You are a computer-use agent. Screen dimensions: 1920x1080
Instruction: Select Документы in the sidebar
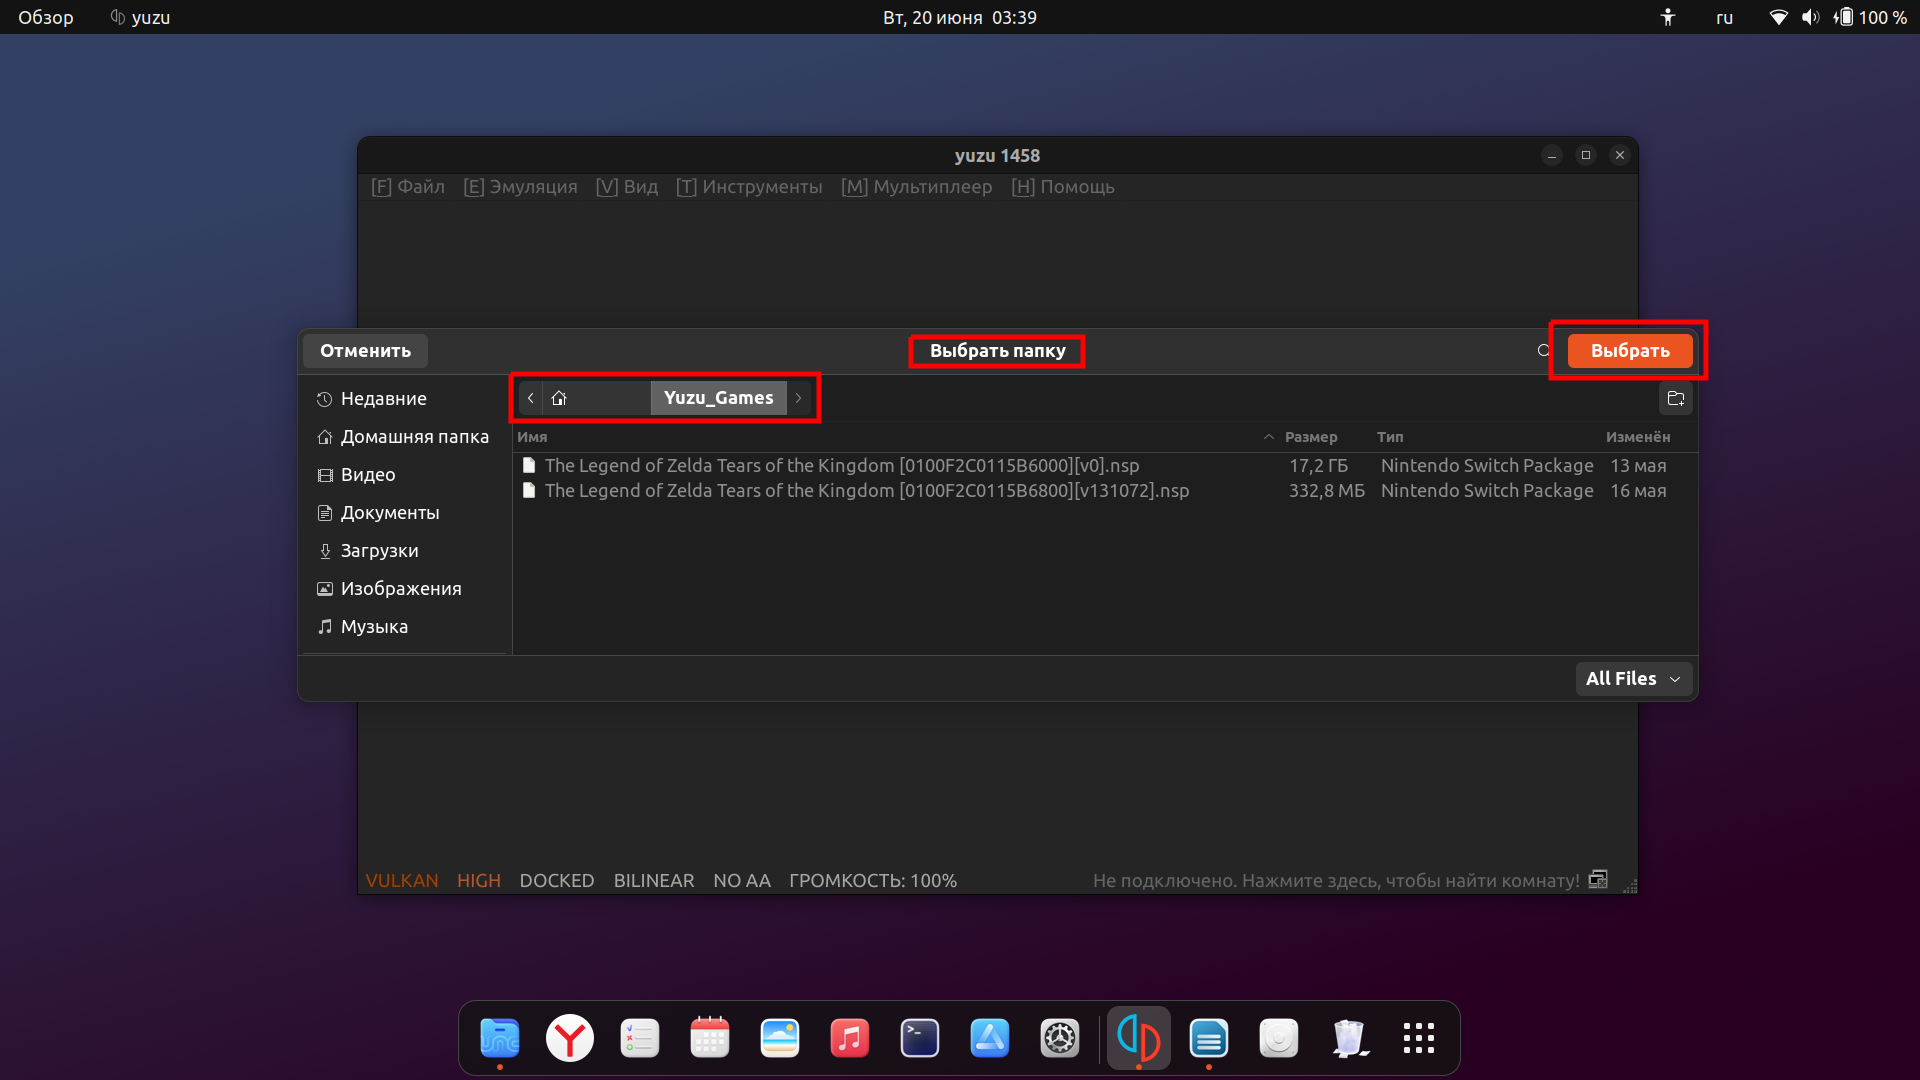coord(407,513)
